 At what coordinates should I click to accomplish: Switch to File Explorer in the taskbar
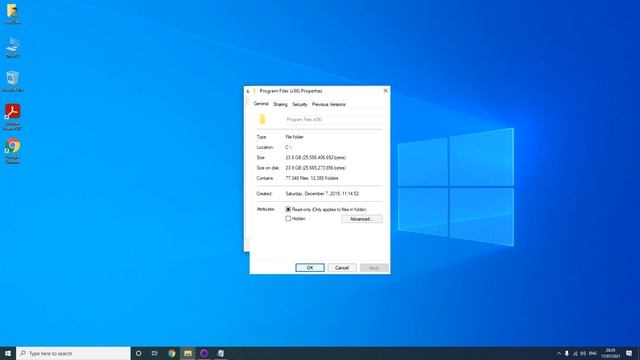[x=188, y=353]
